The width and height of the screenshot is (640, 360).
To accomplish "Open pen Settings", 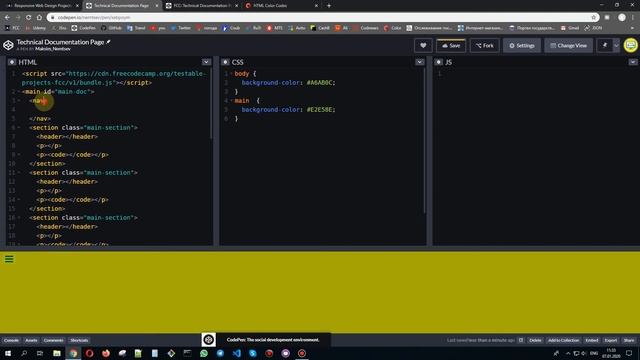I will (522, 45).
